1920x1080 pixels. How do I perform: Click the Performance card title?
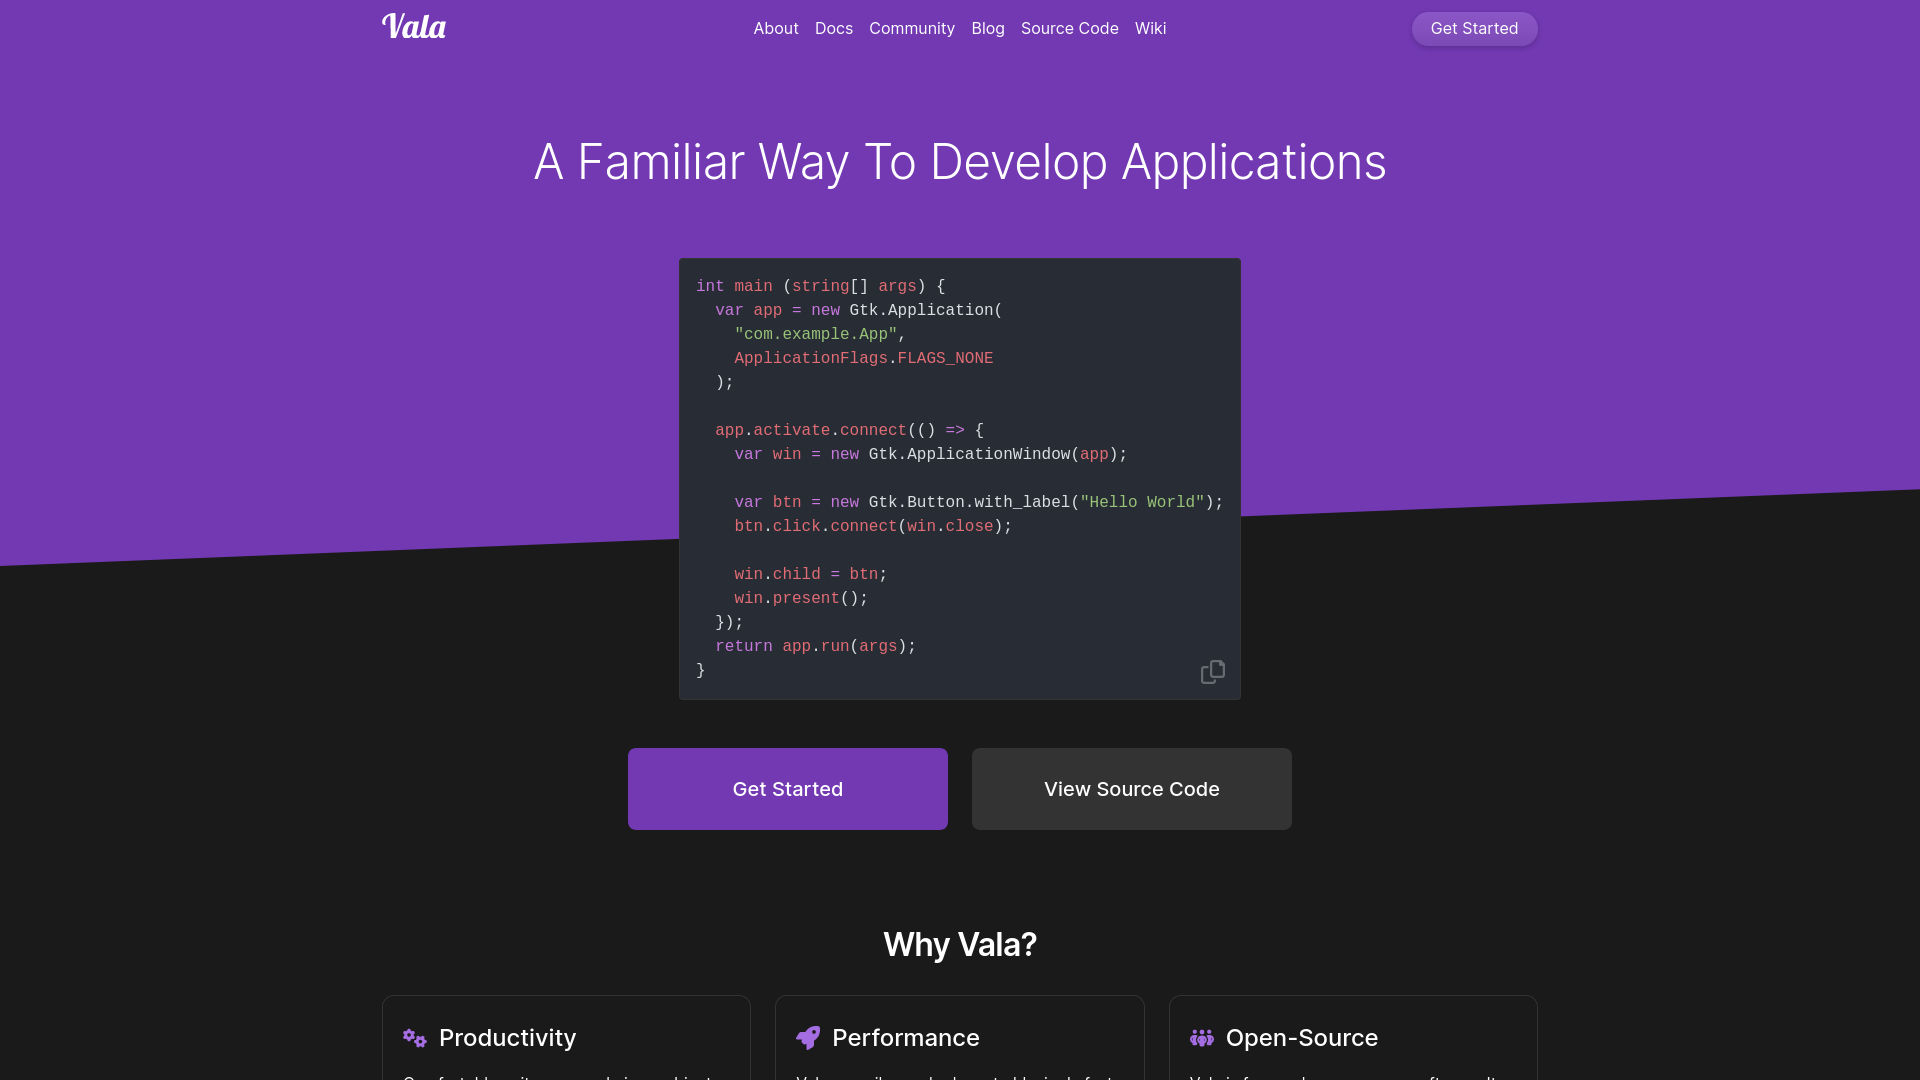pos(906,1038)
